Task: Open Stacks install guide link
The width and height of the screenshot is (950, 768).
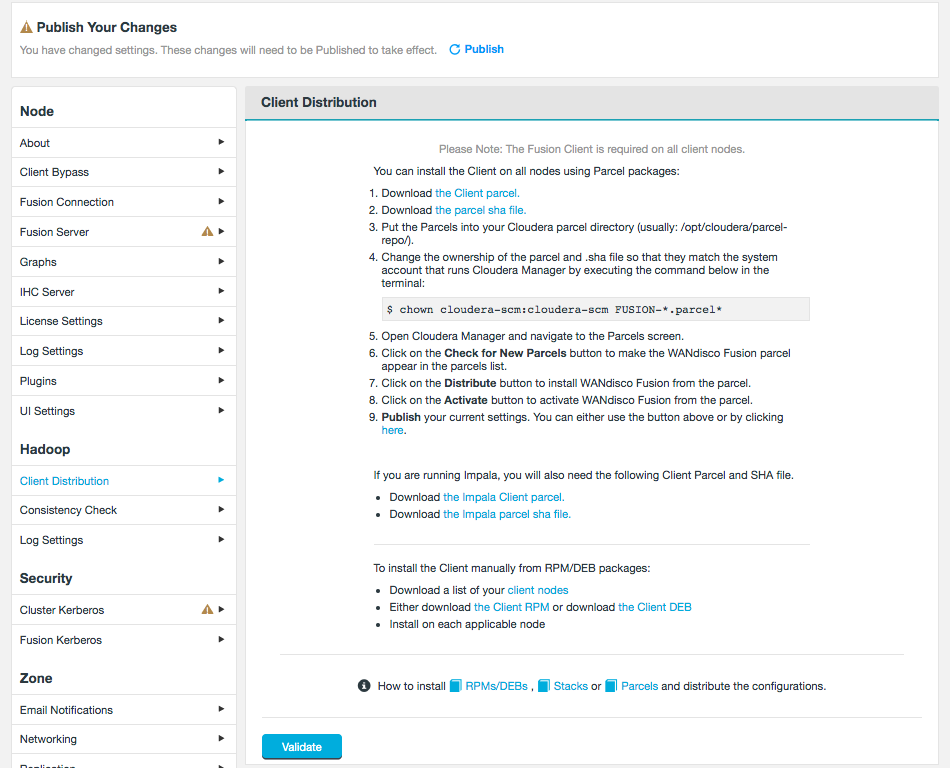Action: (x=570, y=686)
